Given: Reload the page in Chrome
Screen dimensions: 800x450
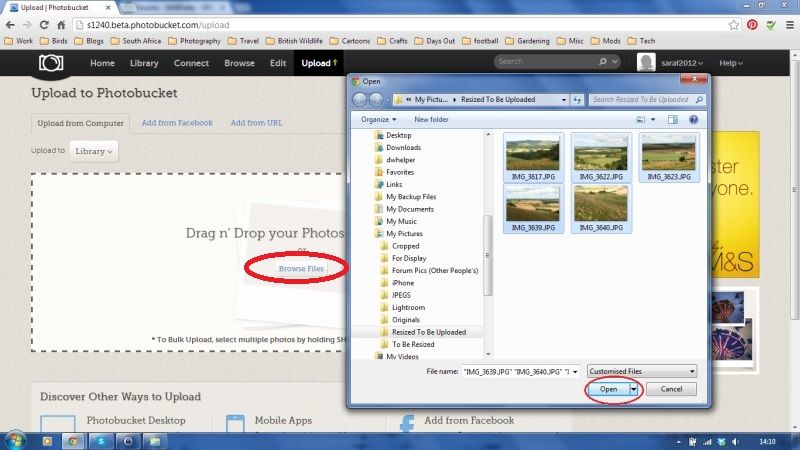Looking at the screenshot, I should (44, 24).
